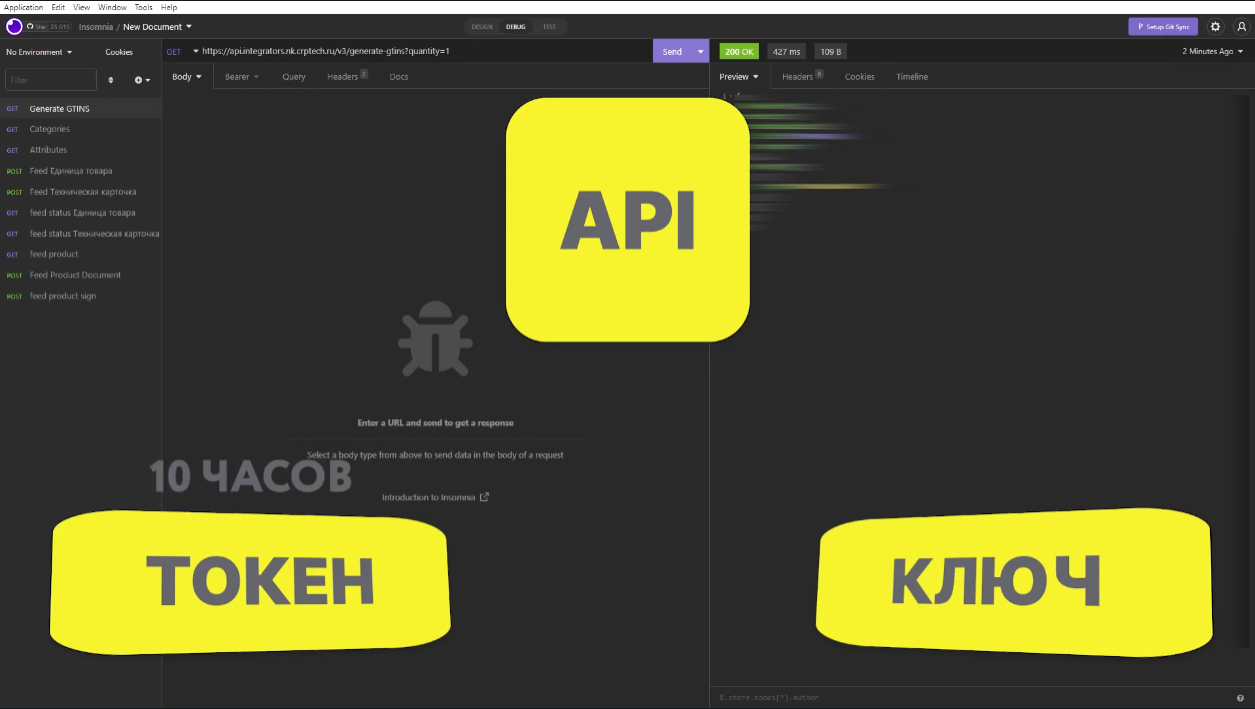
Task: Click the request URL field
Action: (x=423, y=51)
